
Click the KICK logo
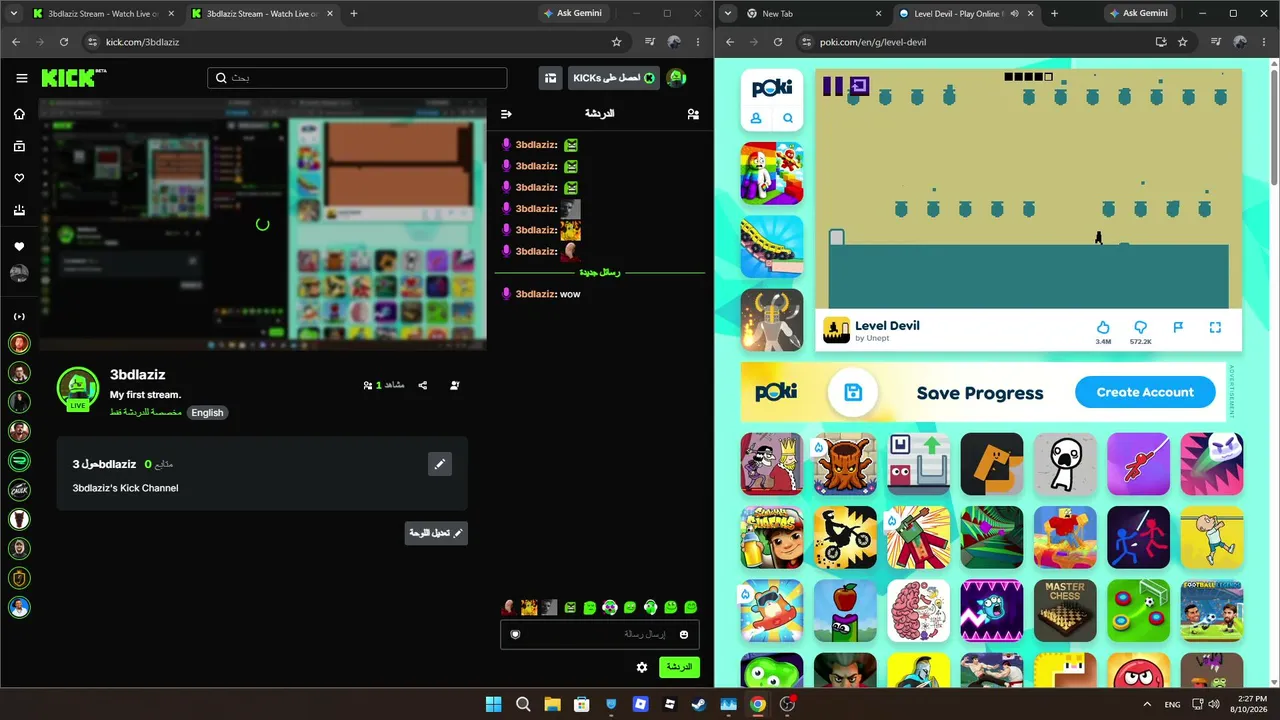tap(74, 78)
